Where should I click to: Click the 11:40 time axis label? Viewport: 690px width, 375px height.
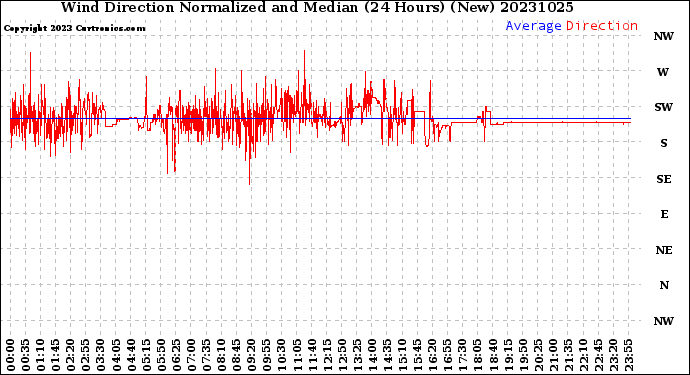click(x=312, y=355)
